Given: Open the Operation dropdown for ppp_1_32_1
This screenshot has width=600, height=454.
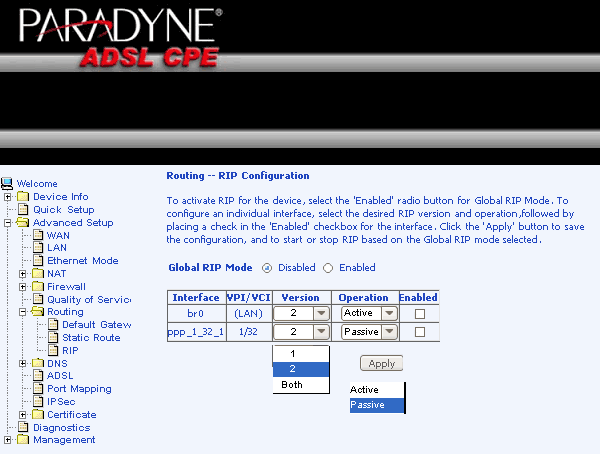Looking at the screenshot, I should coord(369,332).
